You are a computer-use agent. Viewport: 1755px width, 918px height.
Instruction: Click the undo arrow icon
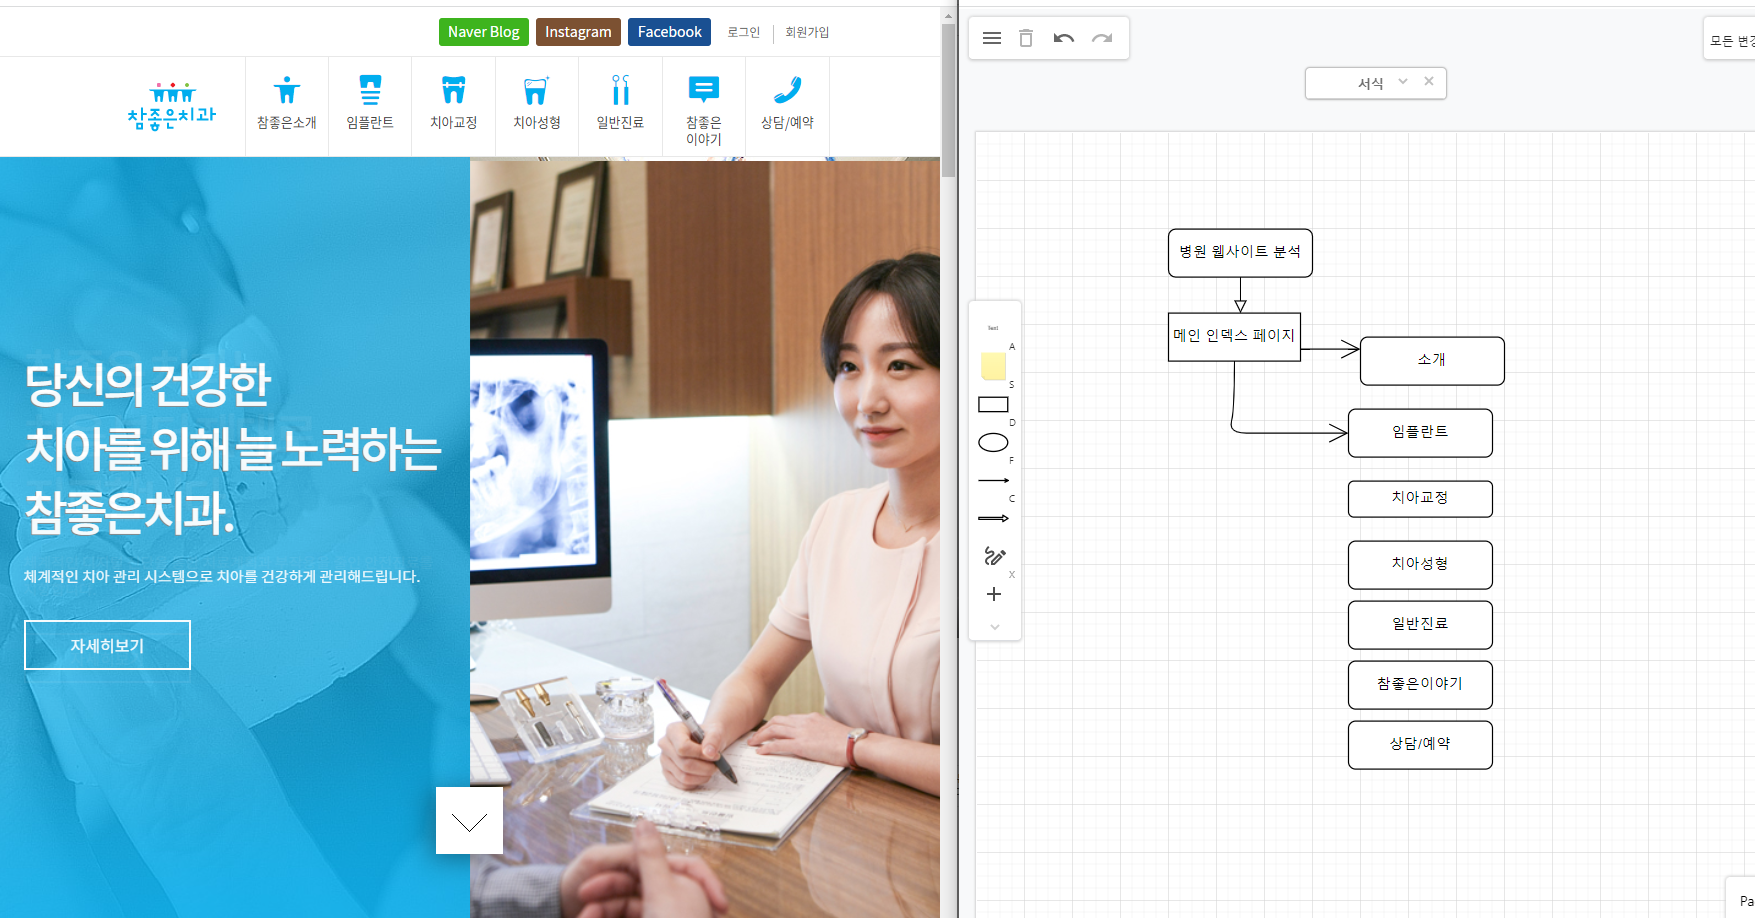tap(1064, 38)
